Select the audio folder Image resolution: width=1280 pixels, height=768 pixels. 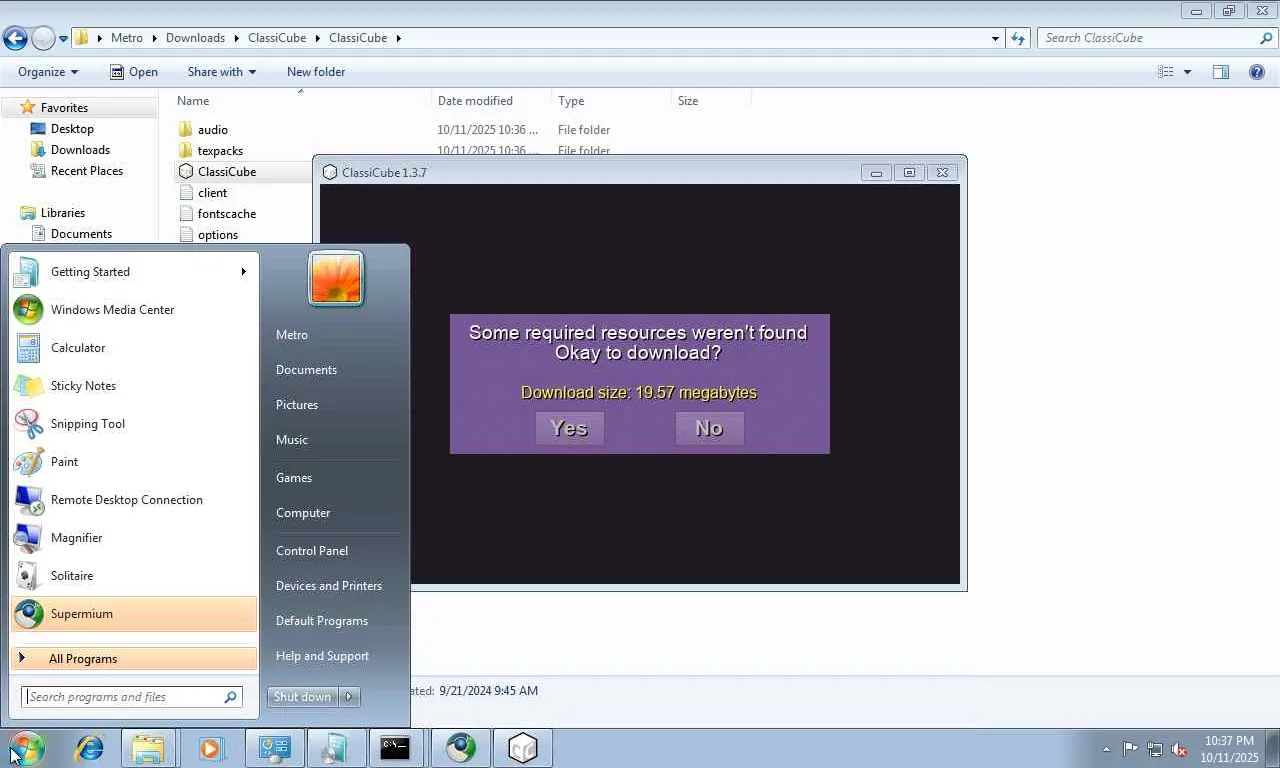212,130
